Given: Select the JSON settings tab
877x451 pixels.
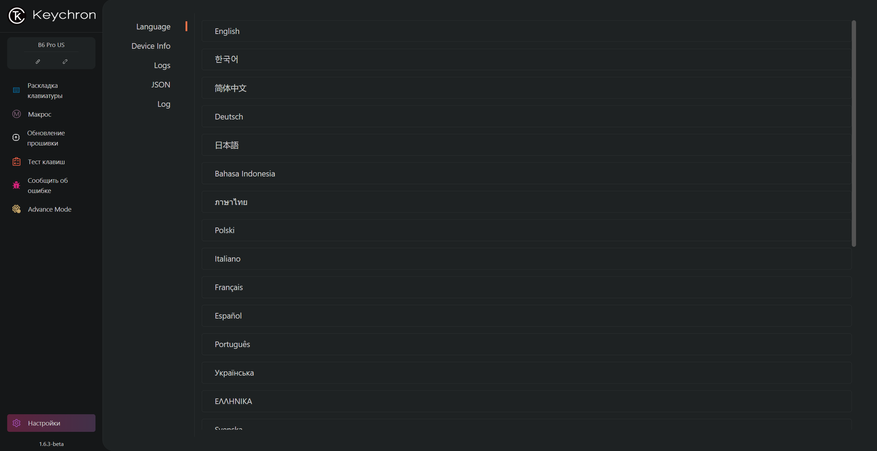Looking at the screenshot, I should 161,85.
